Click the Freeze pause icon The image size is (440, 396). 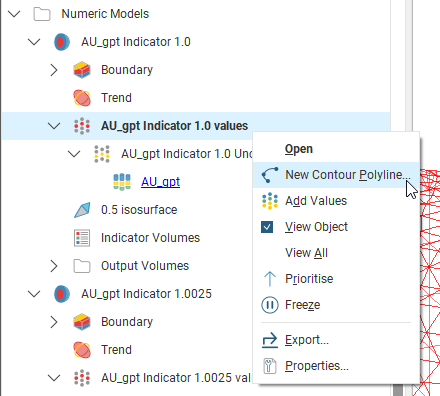click(x=270, y=305)
